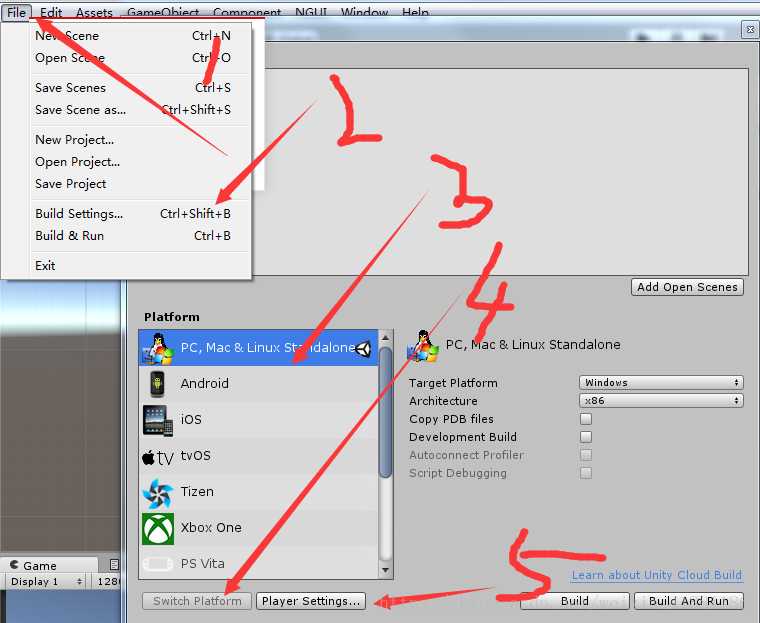Click the PS Vita platform icon
760x623 pixels.
(158, 564)
